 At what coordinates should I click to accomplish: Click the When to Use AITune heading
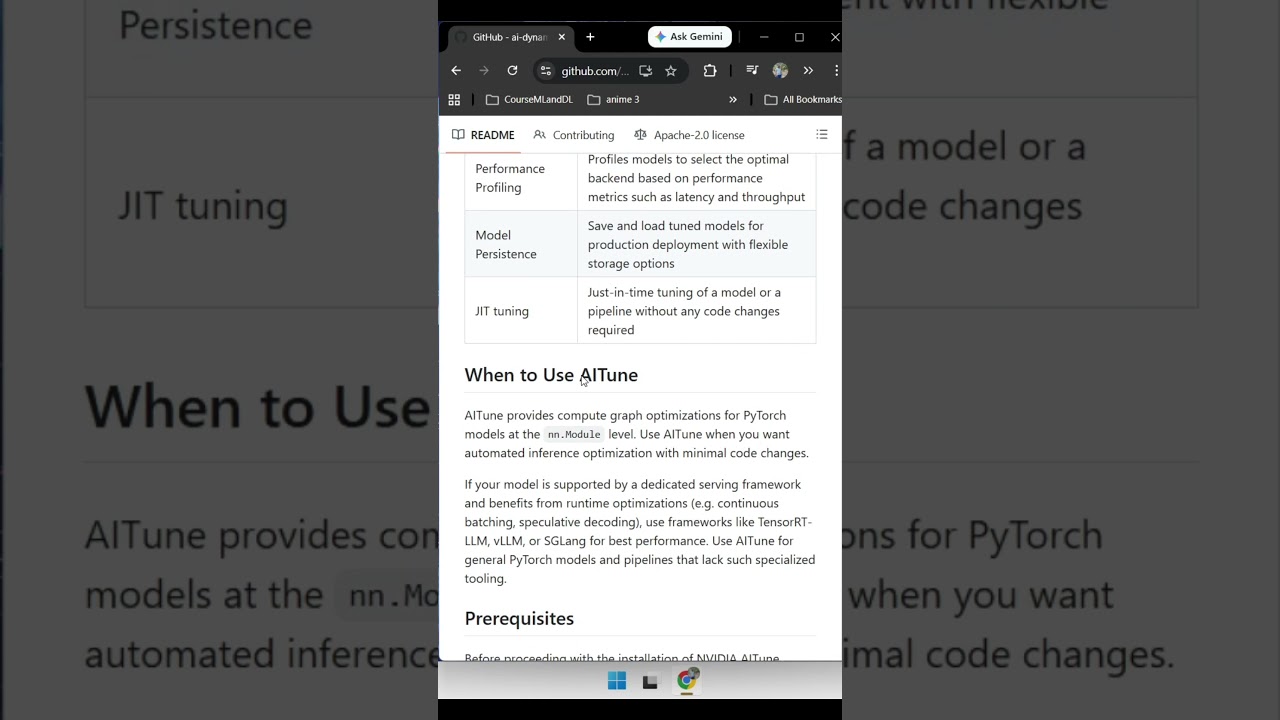coord(551,375)
